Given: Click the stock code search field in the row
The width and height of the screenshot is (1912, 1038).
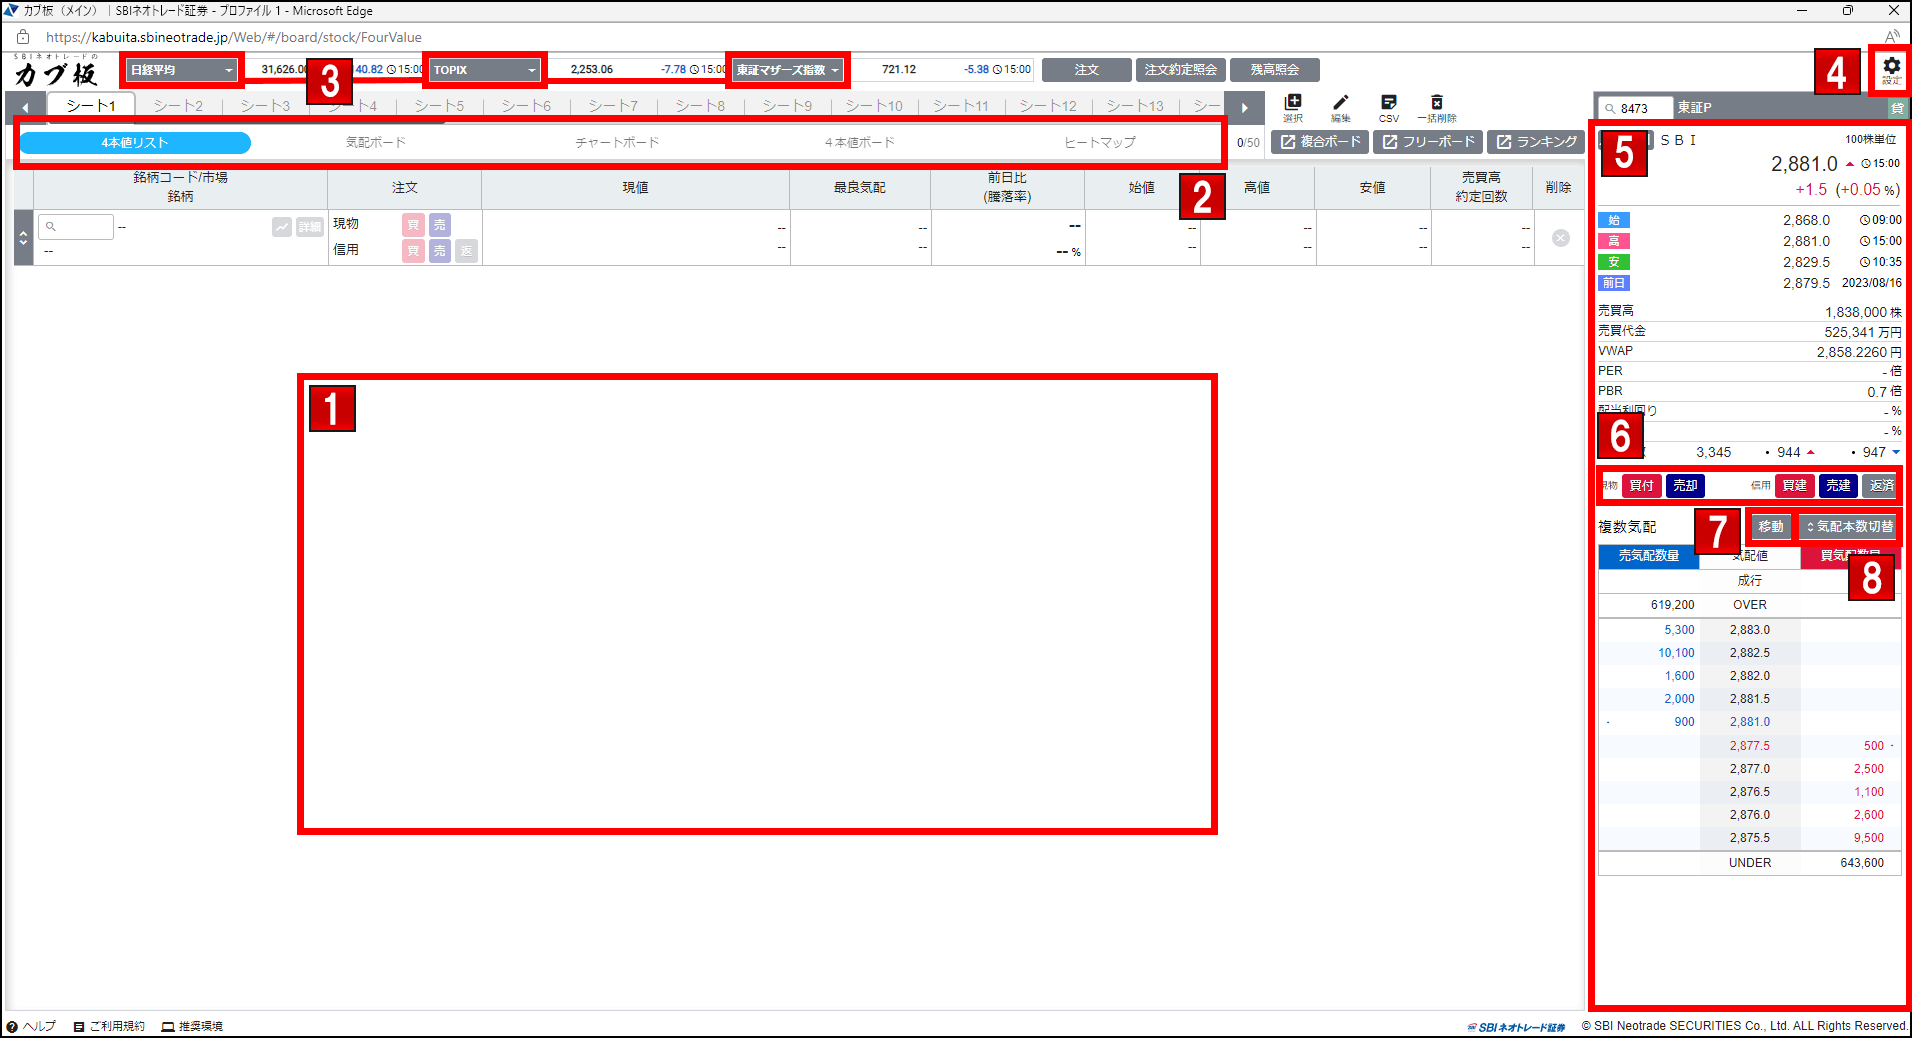Looking at the screenshot, I should click(x=76, y=227).
